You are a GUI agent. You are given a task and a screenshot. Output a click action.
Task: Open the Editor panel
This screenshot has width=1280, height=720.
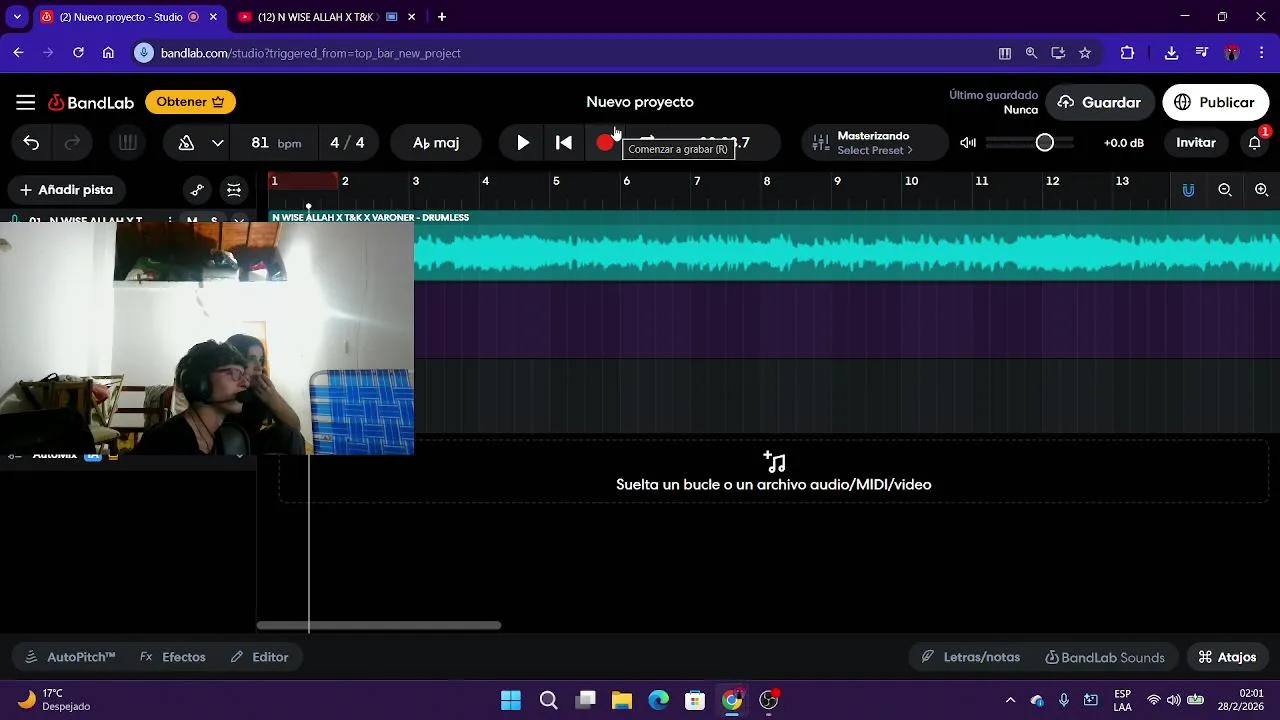[259, 657]
